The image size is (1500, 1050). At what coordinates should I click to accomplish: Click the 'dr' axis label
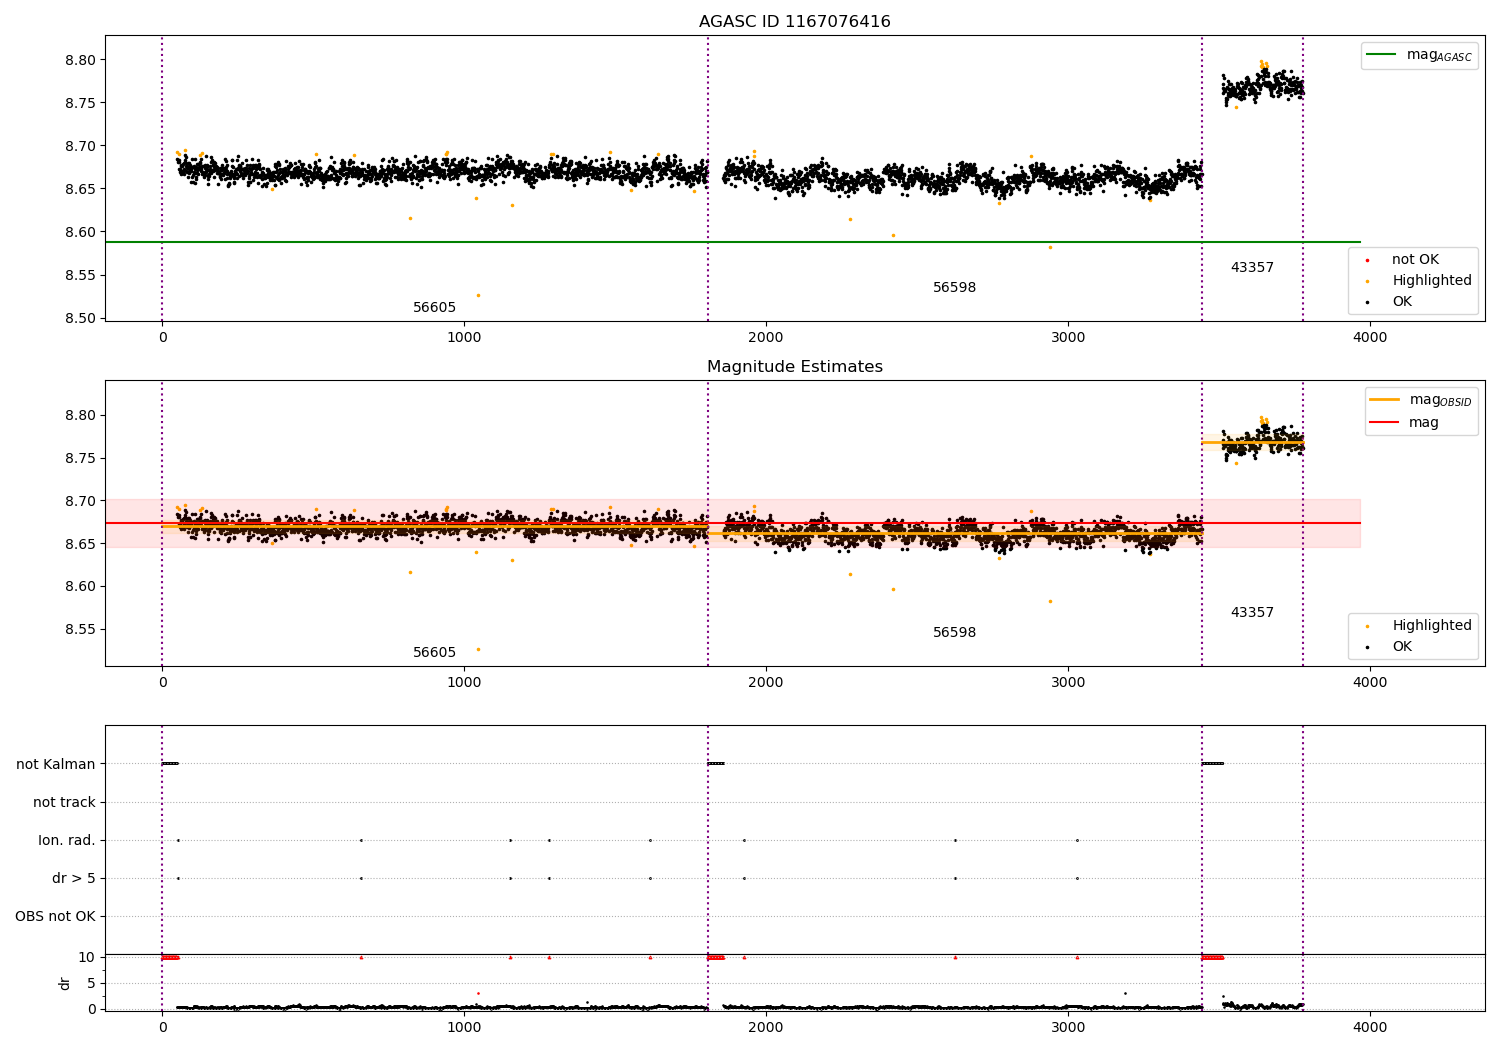[65, 983]
